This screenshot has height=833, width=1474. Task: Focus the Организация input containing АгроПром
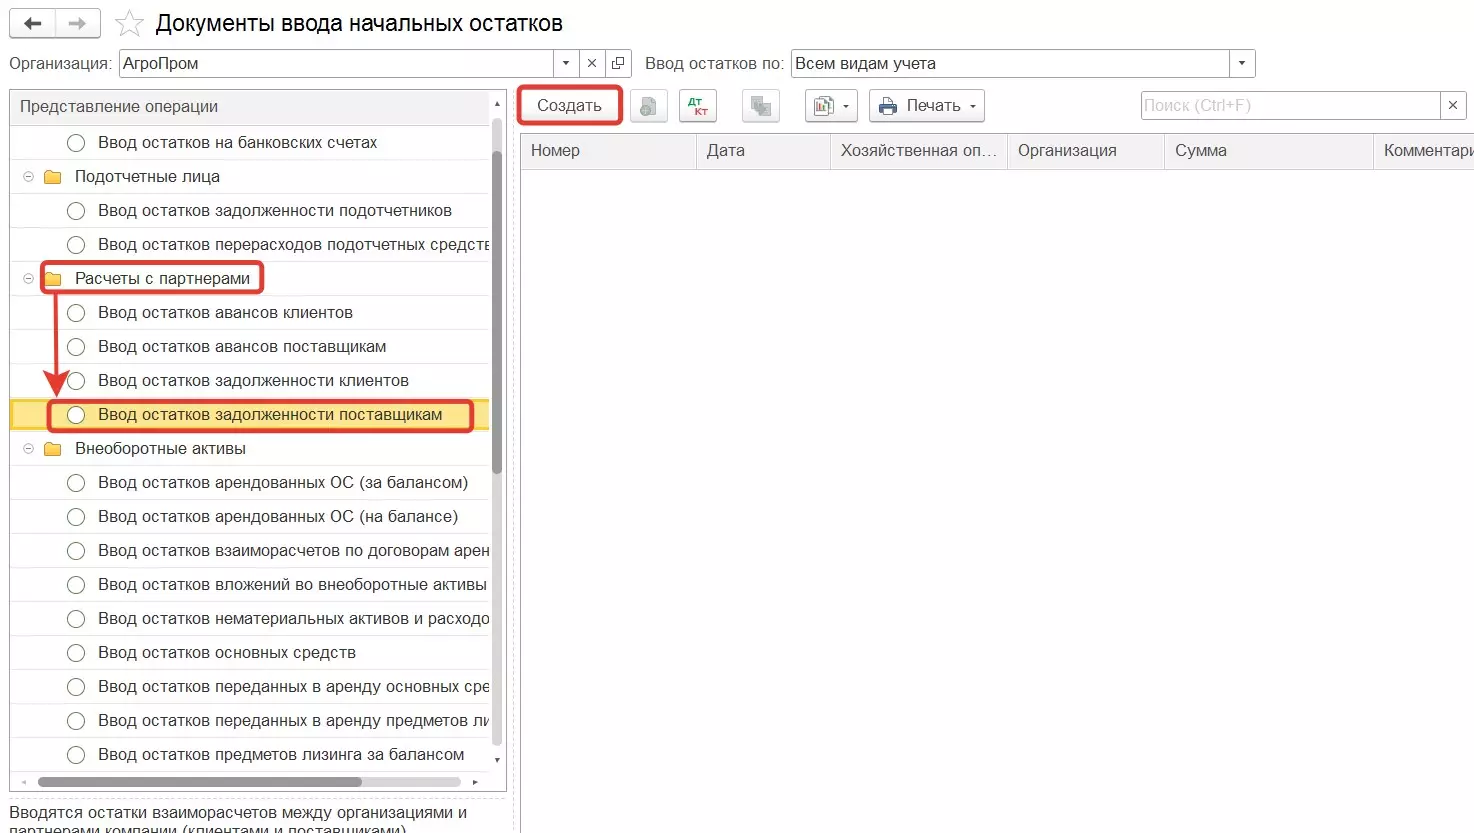[x=336, y=63]
